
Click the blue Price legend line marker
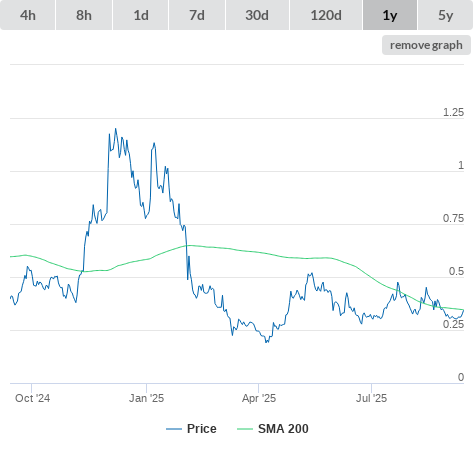click(x=174, y=429)
